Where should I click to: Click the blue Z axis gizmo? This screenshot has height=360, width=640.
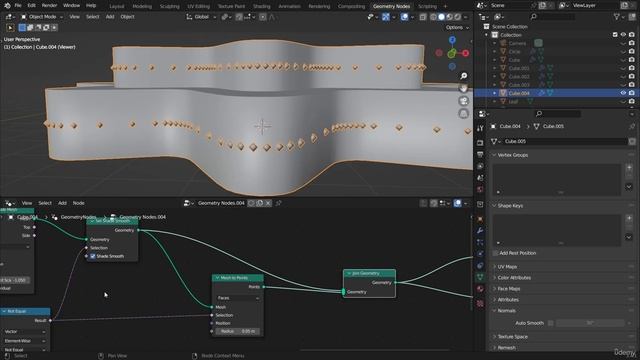coord(452,40)
